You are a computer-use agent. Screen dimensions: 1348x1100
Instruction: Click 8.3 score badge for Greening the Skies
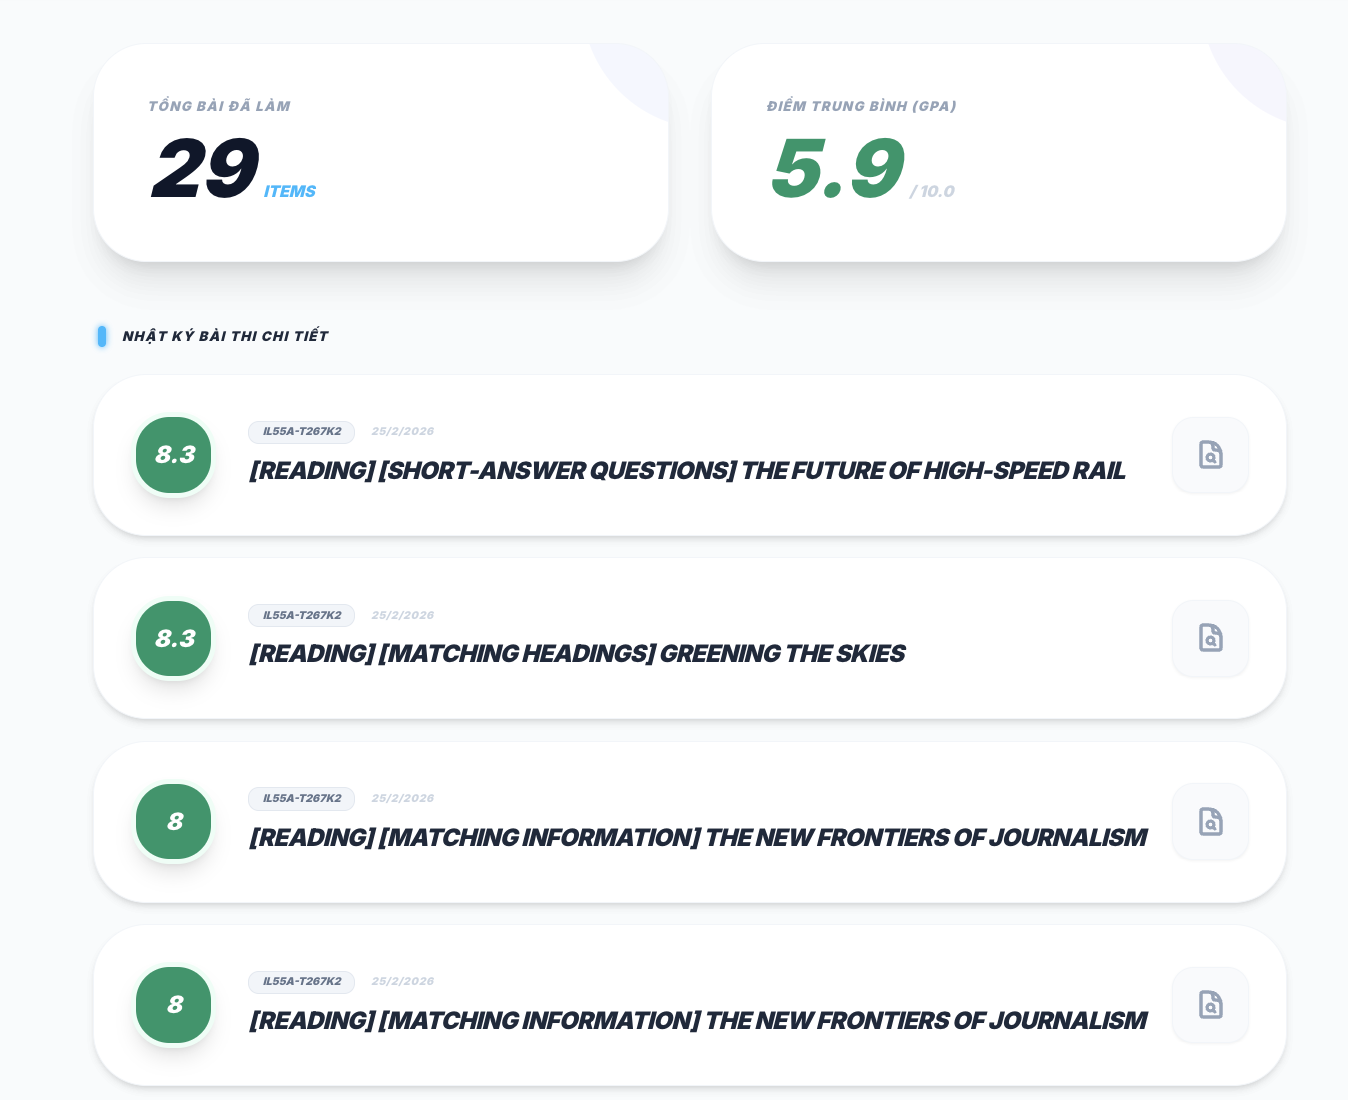click(x=174, y=638)
